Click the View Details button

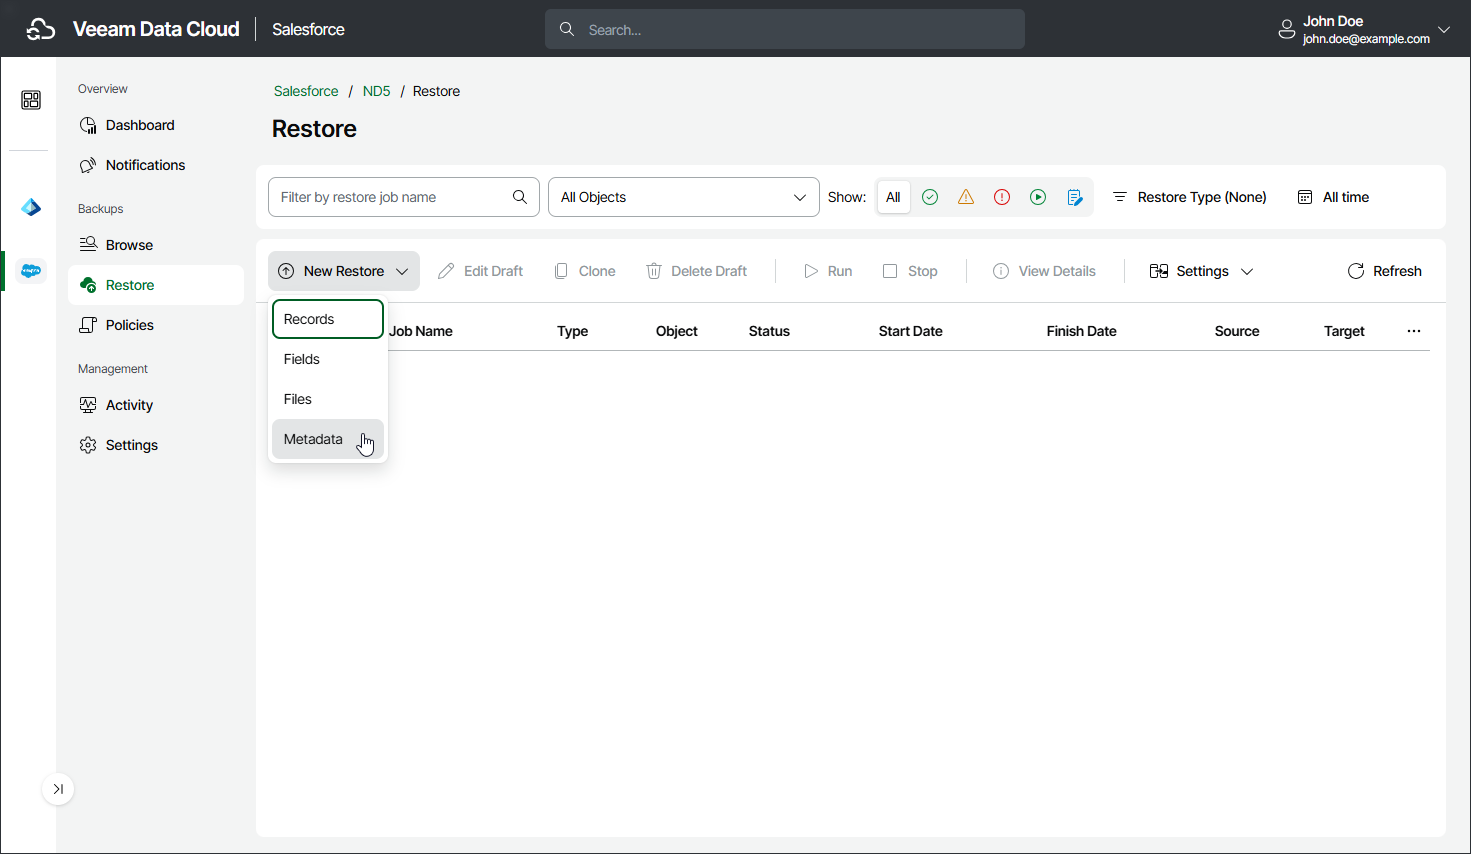coord(1044,271)
